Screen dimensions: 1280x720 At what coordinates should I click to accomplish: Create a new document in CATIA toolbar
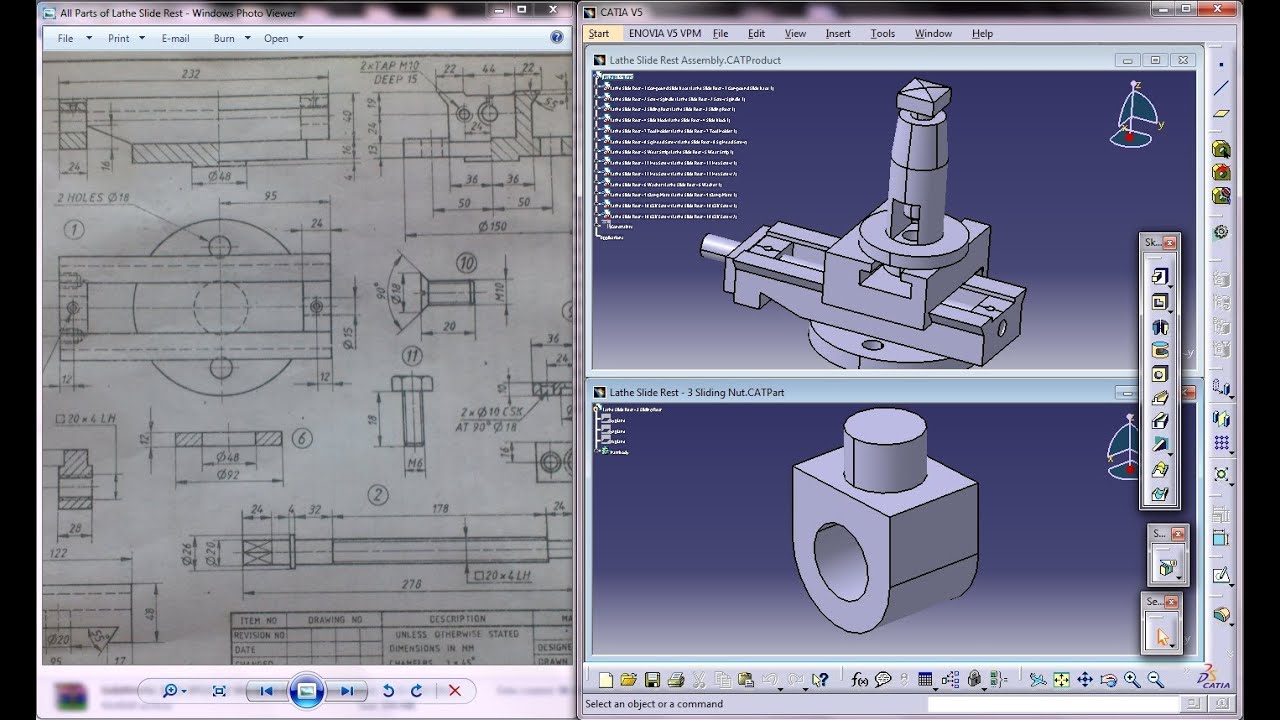pyautogui.click(x=605, y=680)
